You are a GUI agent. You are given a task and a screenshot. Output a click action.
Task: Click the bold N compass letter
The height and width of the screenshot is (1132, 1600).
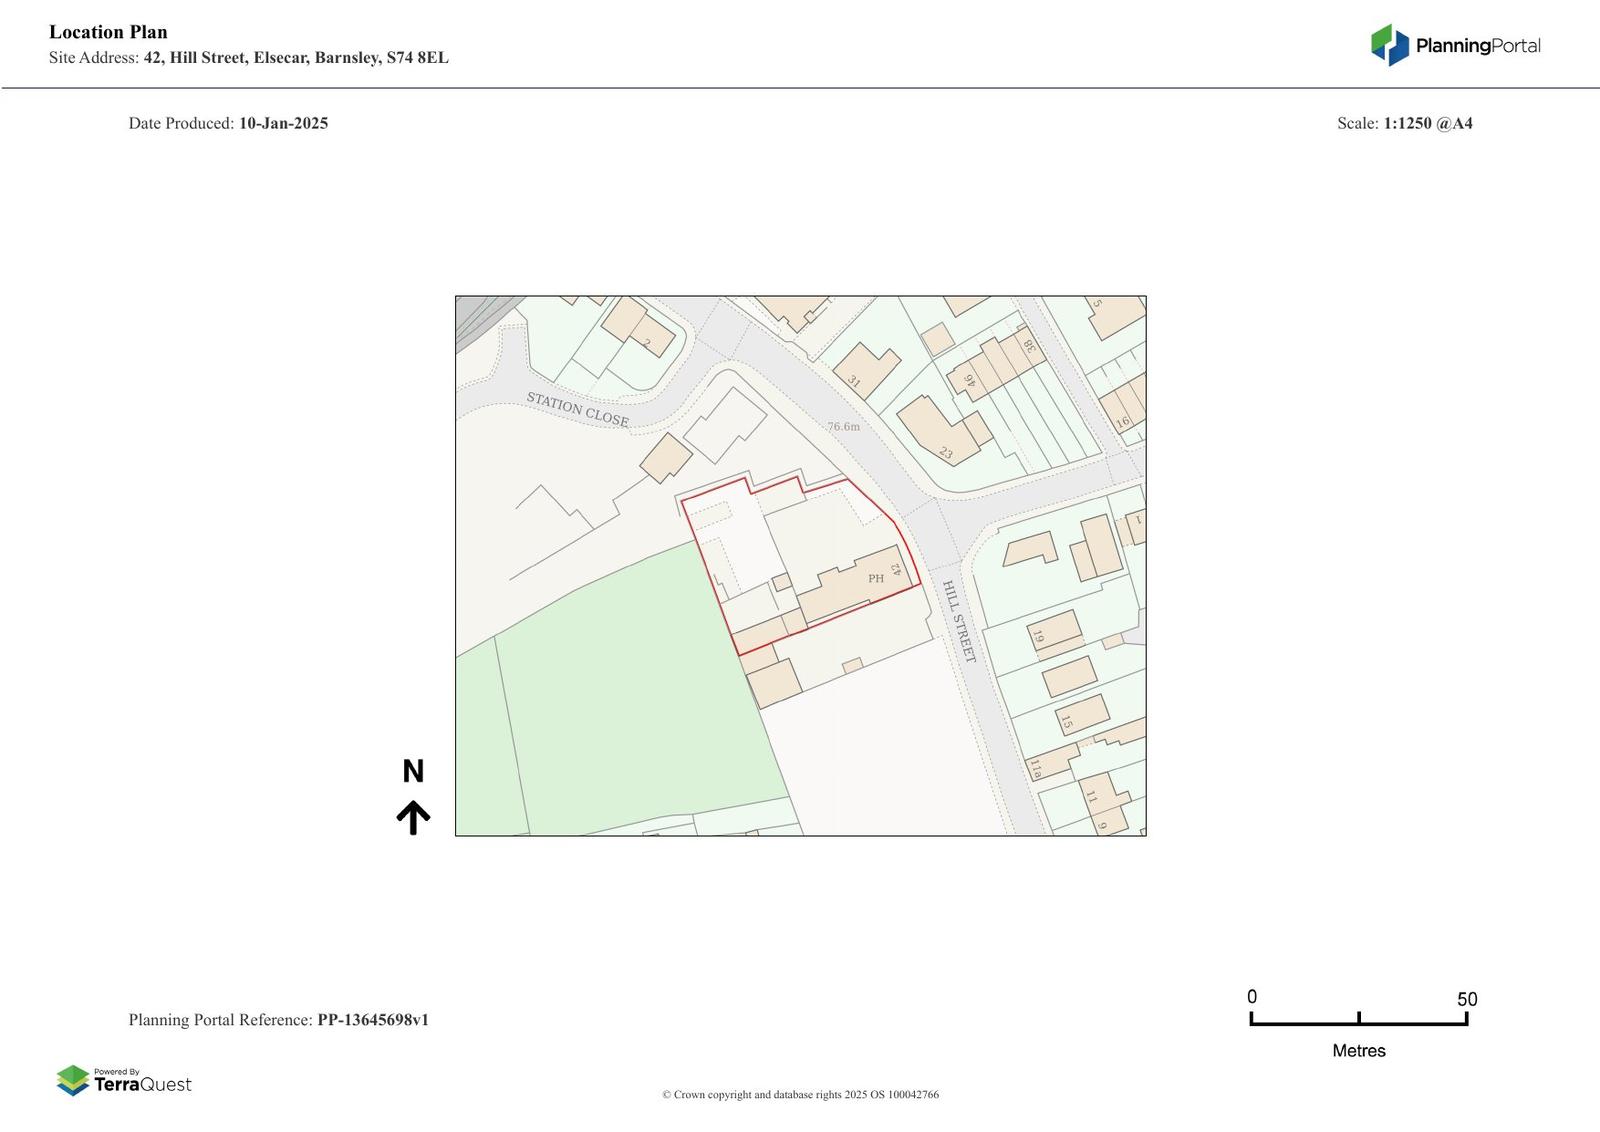413,771
